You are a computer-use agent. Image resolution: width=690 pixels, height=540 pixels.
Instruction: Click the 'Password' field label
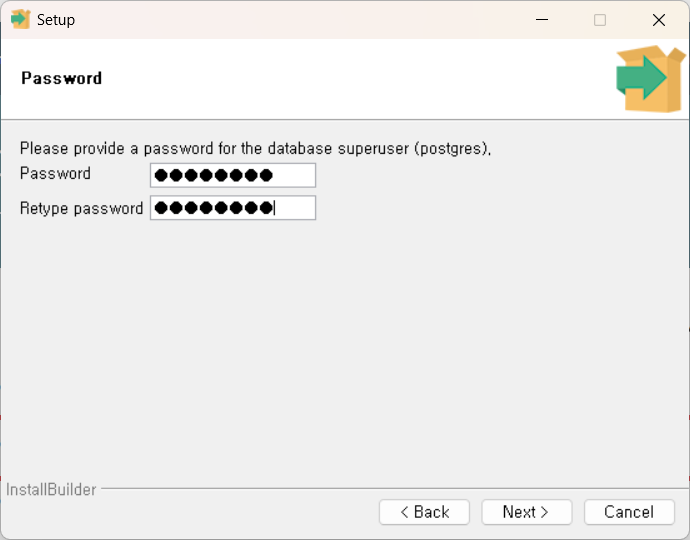point(55,173)
